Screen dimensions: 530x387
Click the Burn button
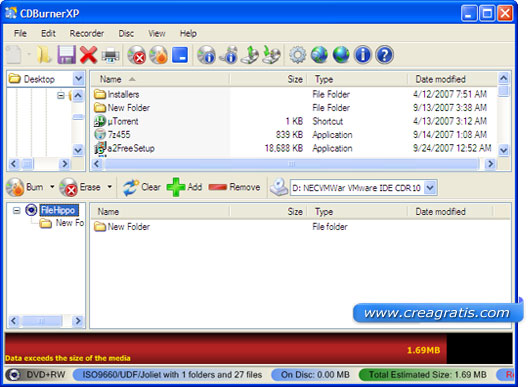click(25, 187)
